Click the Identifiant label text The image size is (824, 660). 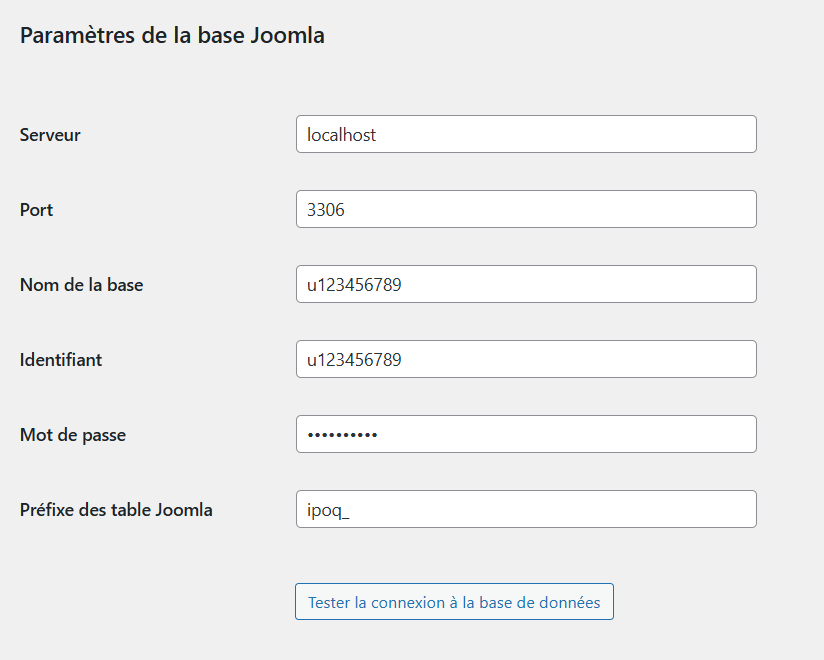(58, 359)
